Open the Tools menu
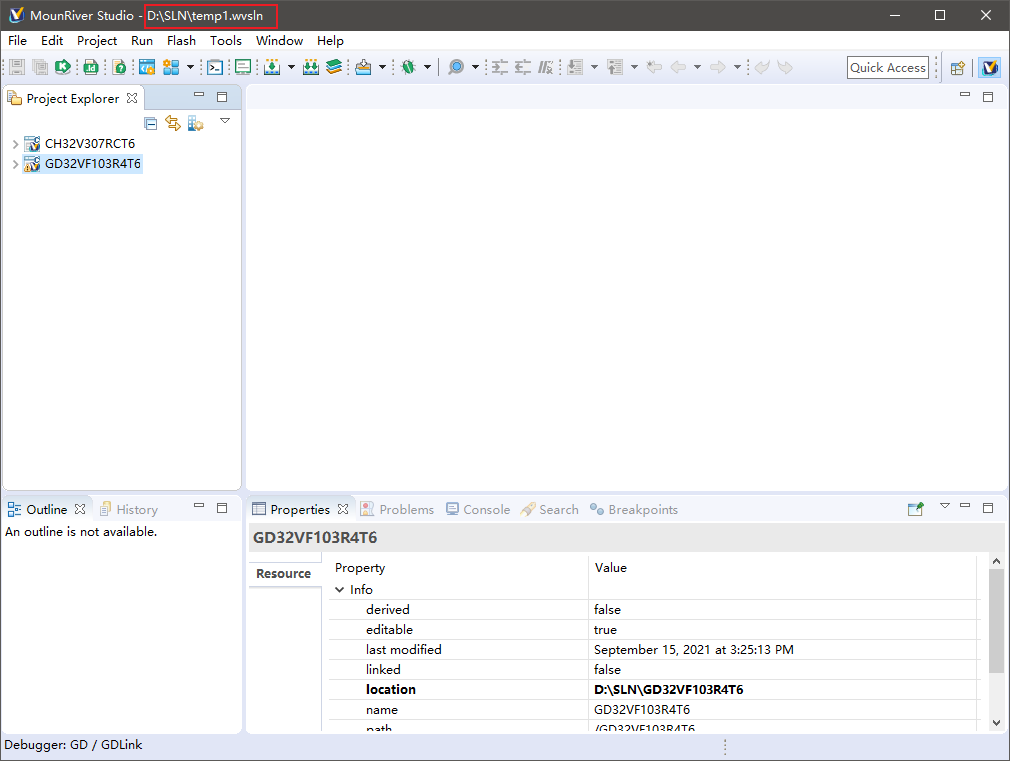Image resolution: width=1010 pixels, height=761 pixels. pyautogui.click(x=225, y=41)
